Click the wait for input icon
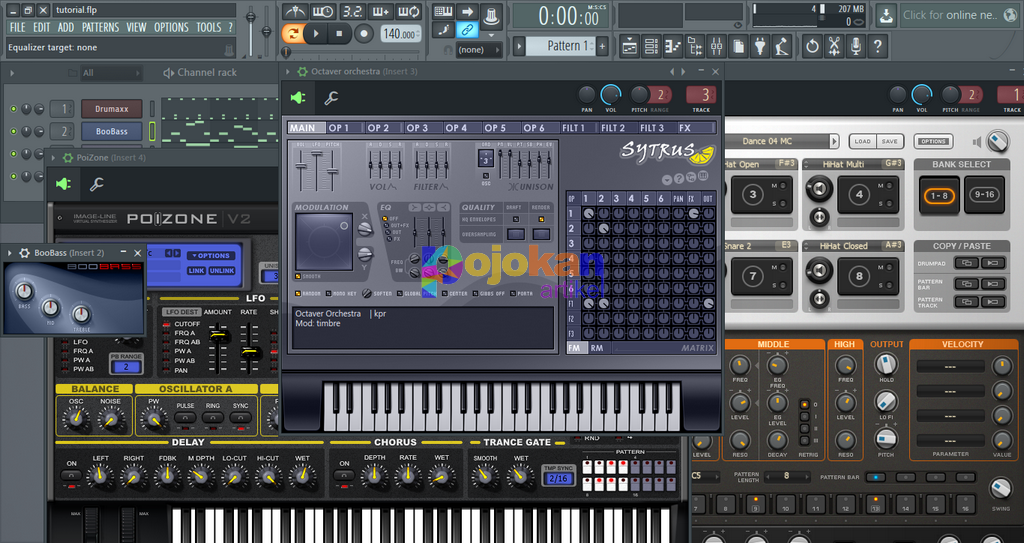Viewport: 1024px width, 543px height. pyautogui.click(x=323, y=11)
